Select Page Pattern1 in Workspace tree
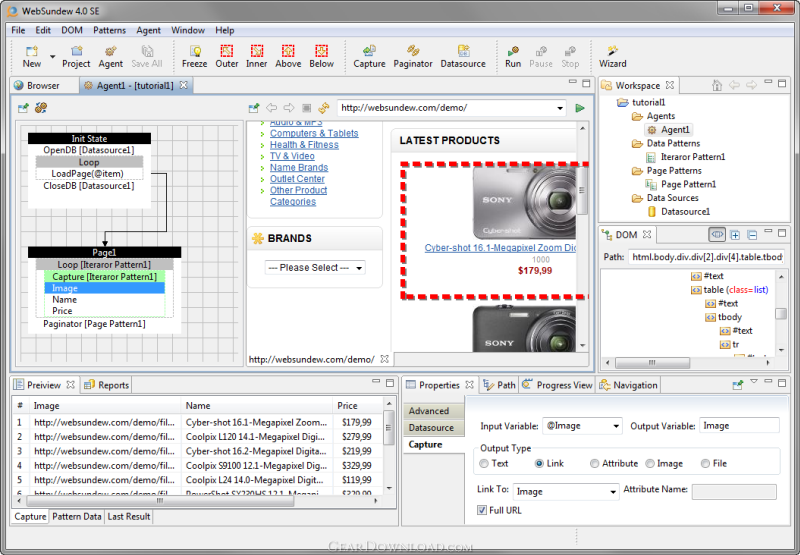 pyautogui.click(x=682, y=184)
